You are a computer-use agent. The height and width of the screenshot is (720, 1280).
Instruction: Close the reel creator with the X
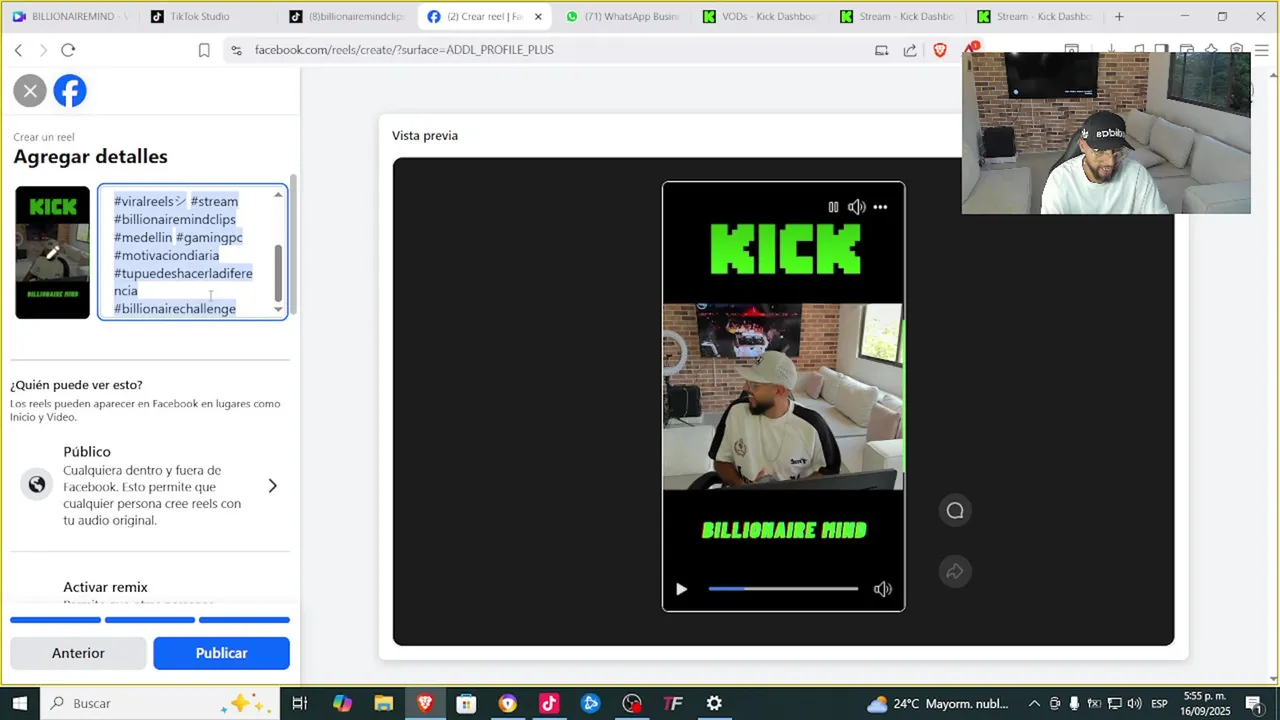30,91
